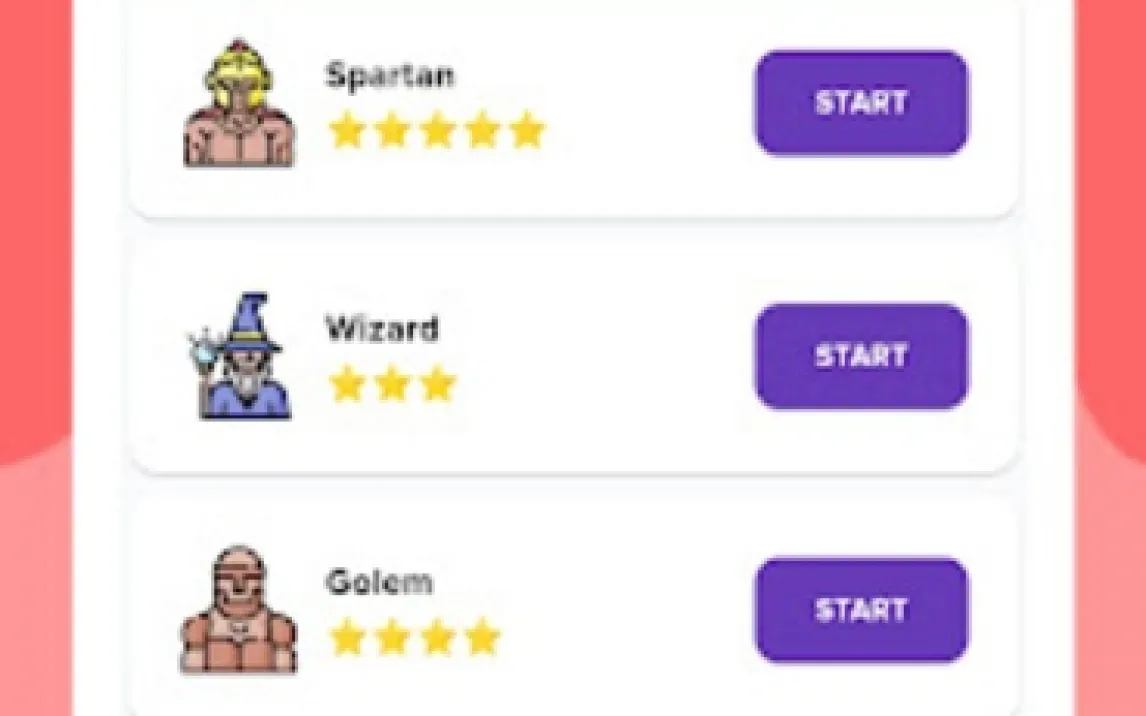Viewport: 1146px width, 716px height.
Task: Click the second star in Wizard's rating
Action: click(392, 384)
